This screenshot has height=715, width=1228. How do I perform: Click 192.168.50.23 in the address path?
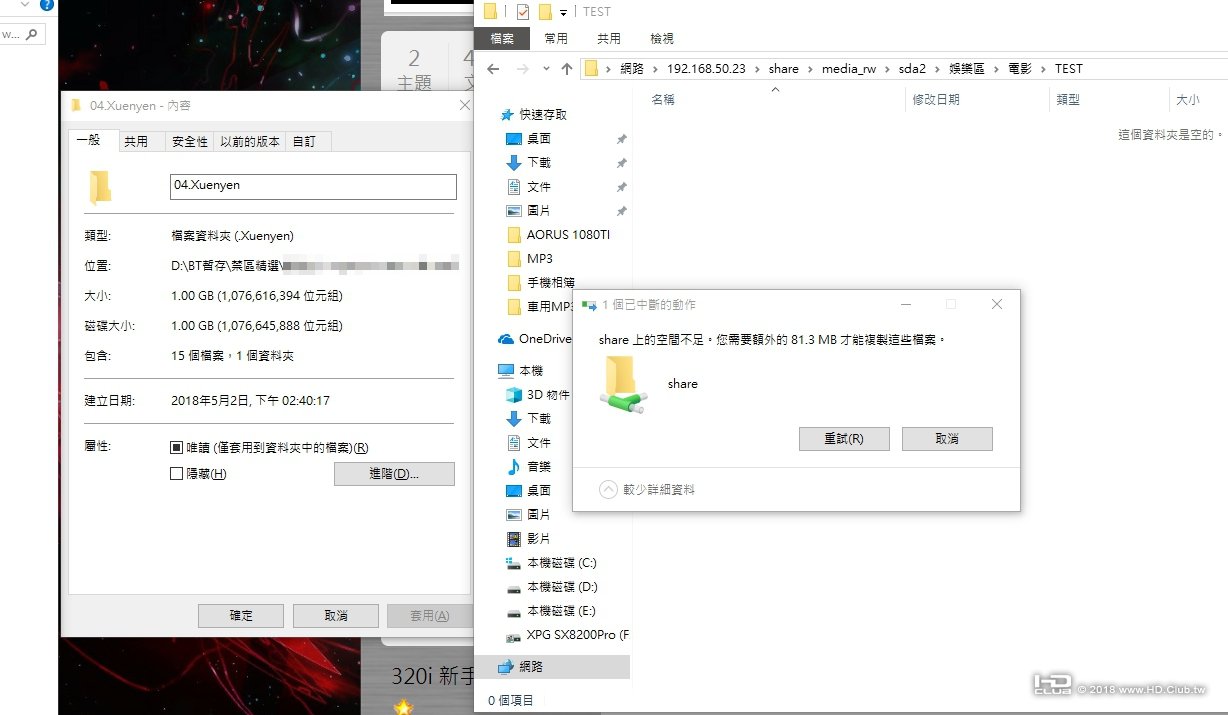click(706, 69)
